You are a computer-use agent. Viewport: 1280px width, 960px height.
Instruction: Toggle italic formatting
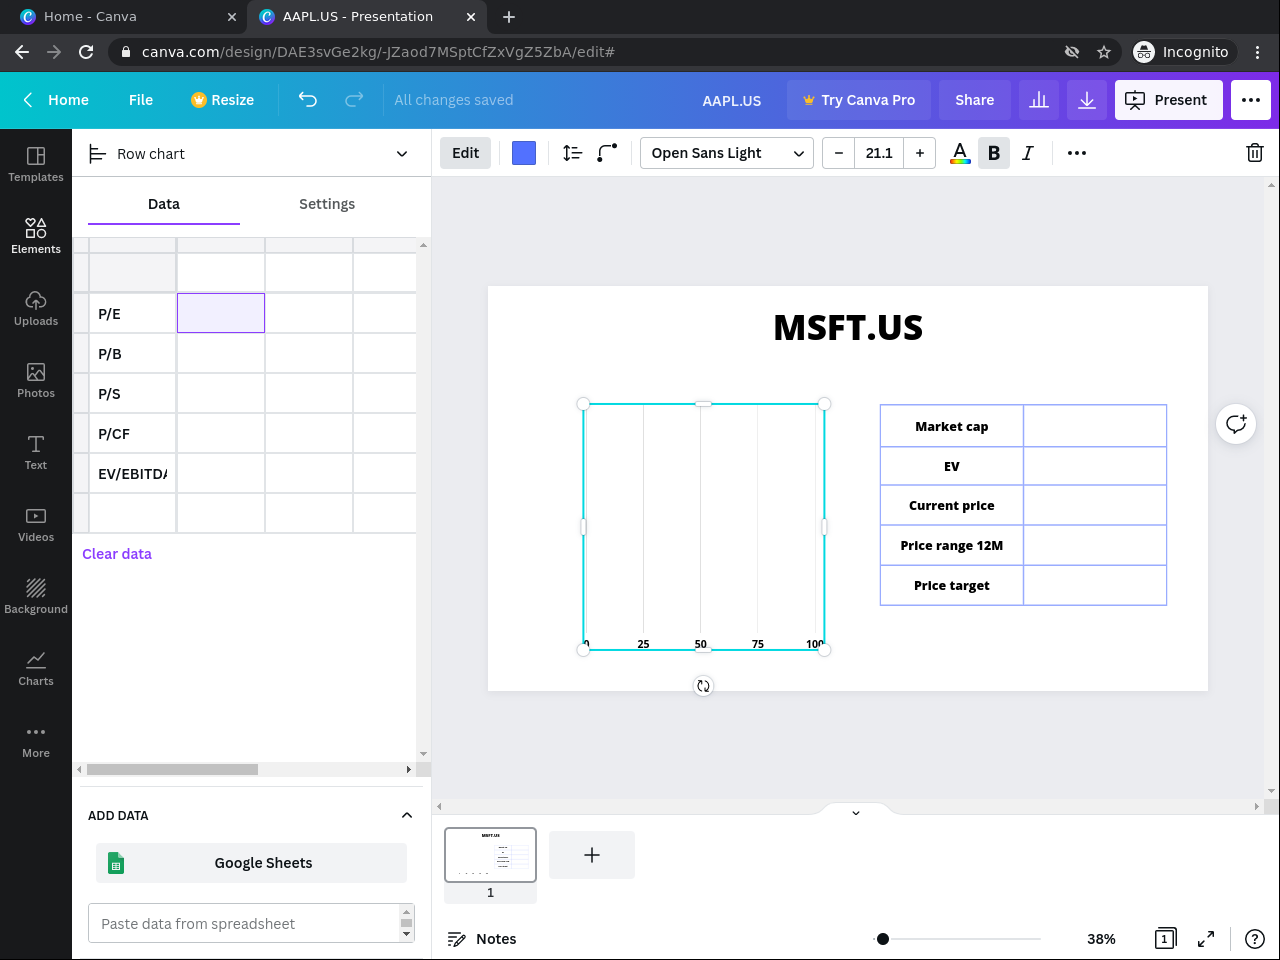coord(1028,153)
